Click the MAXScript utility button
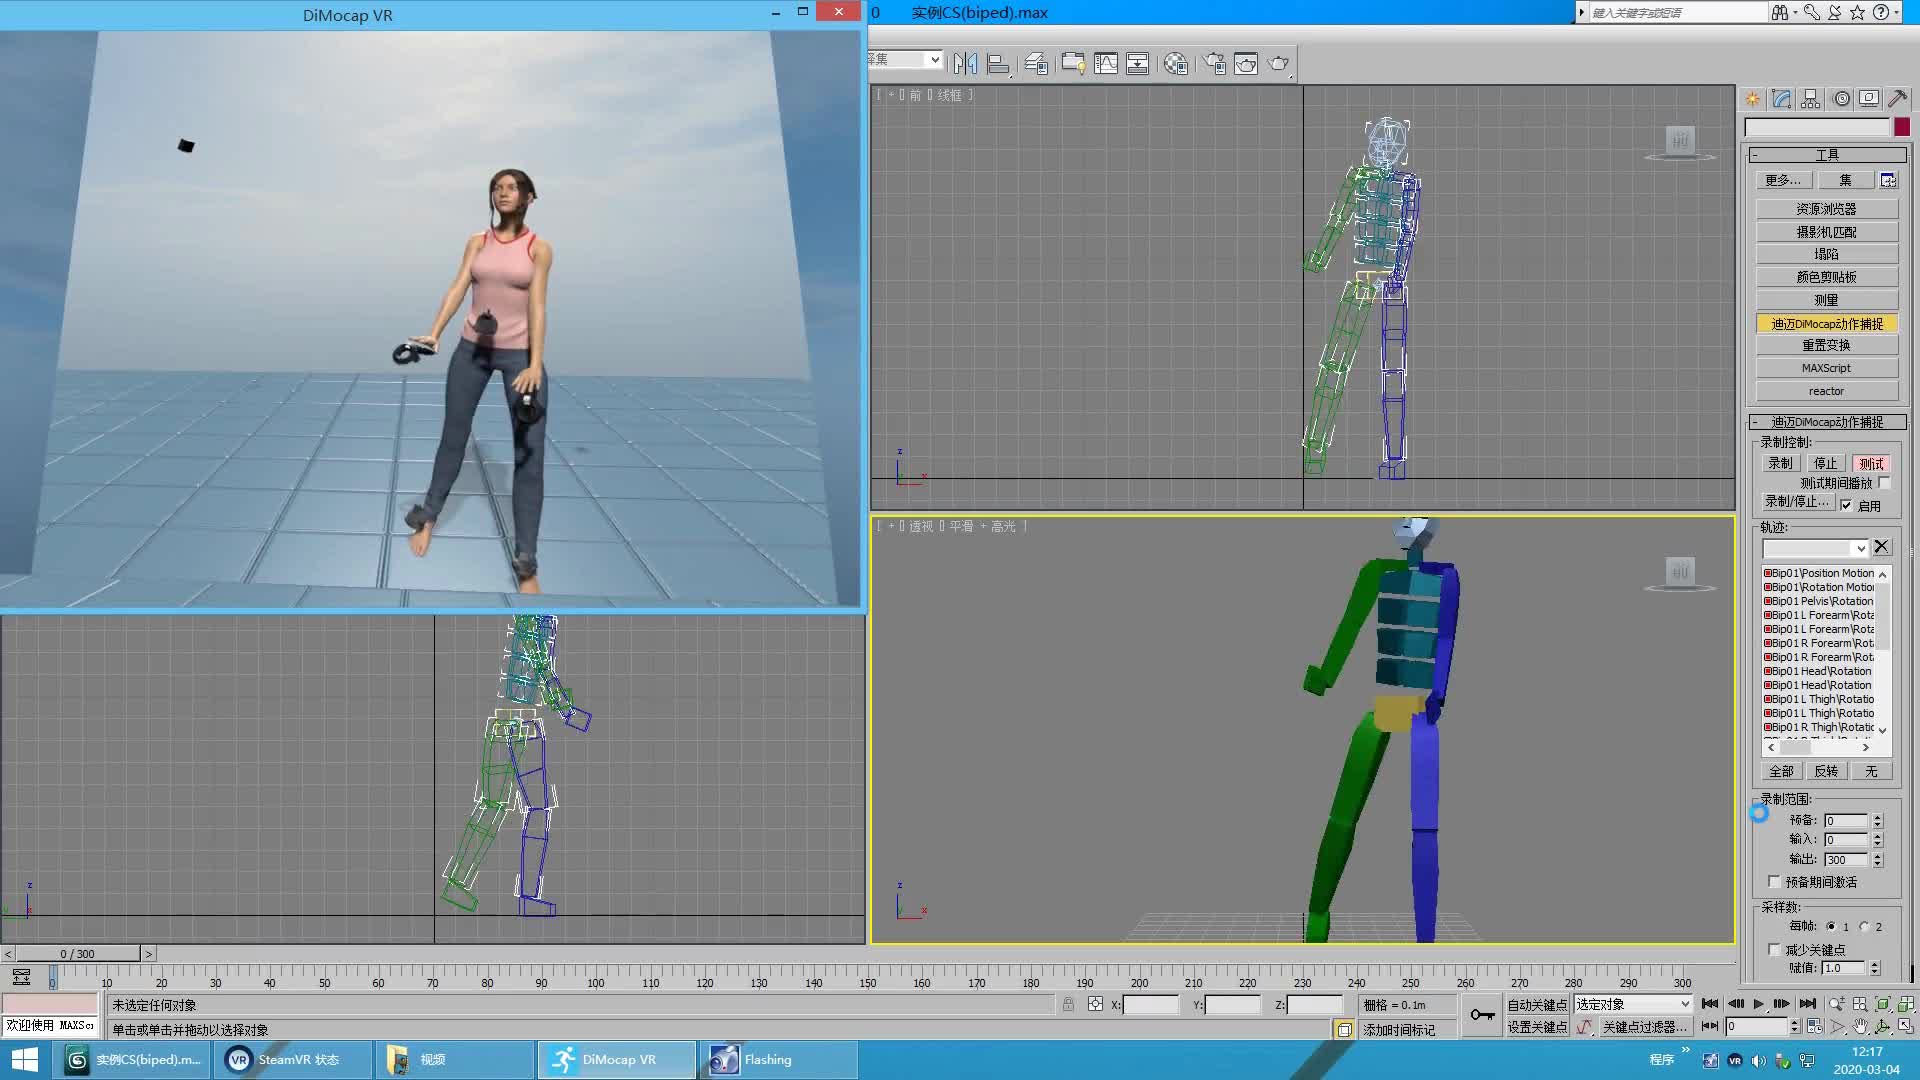Screen dimensions: 1920x1080 (1826, 368)
